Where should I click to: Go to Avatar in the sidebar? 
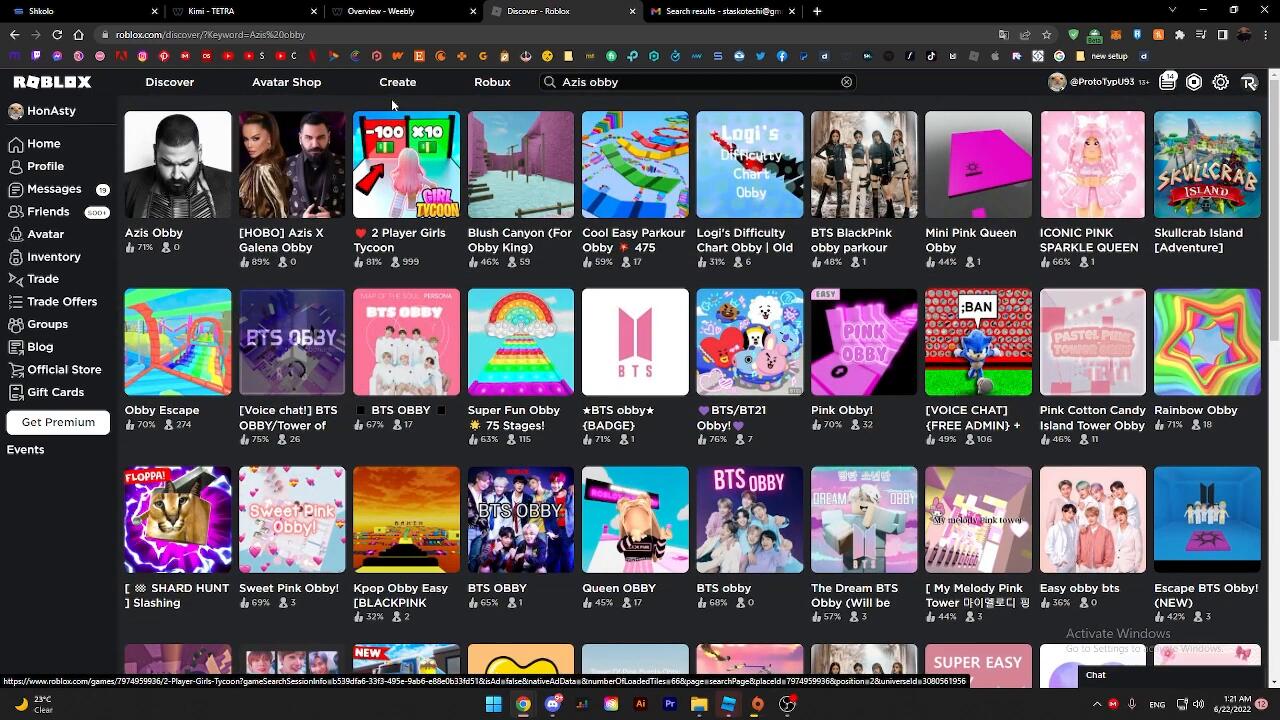[x=45, y=234]
